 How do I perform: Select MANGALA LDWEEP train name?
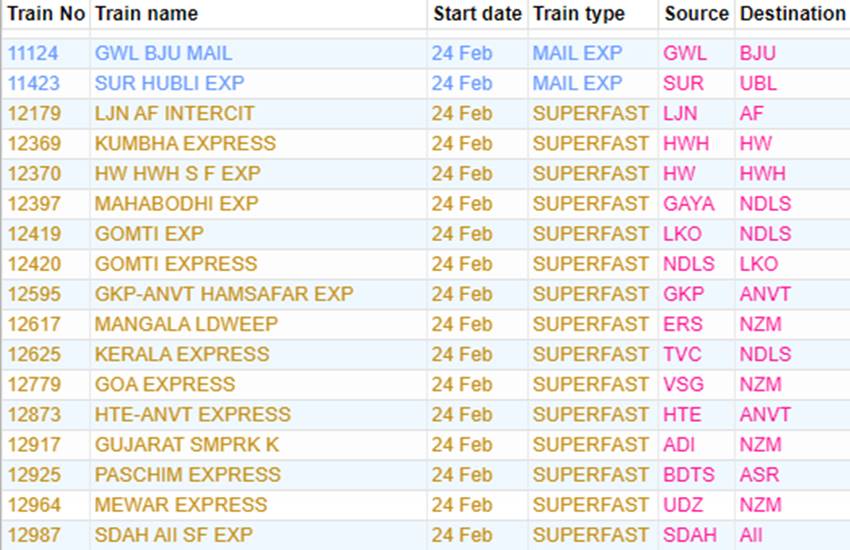pyautogui.click(x=186, y=324)
